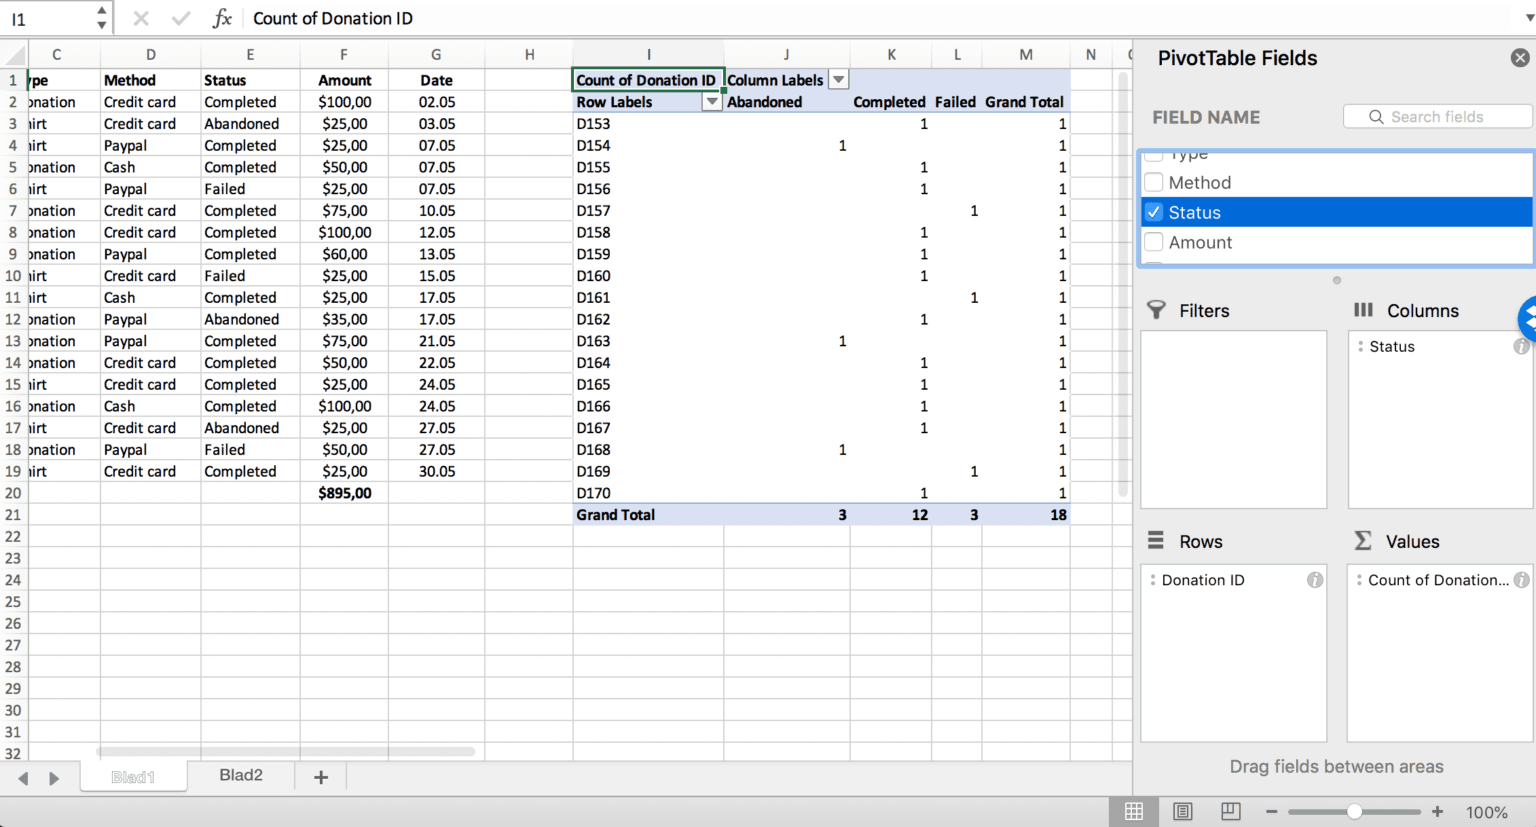1536x827 pixels.
Task: Open the Row Labels filter dropdown
Action: click(x=711, y=101)
